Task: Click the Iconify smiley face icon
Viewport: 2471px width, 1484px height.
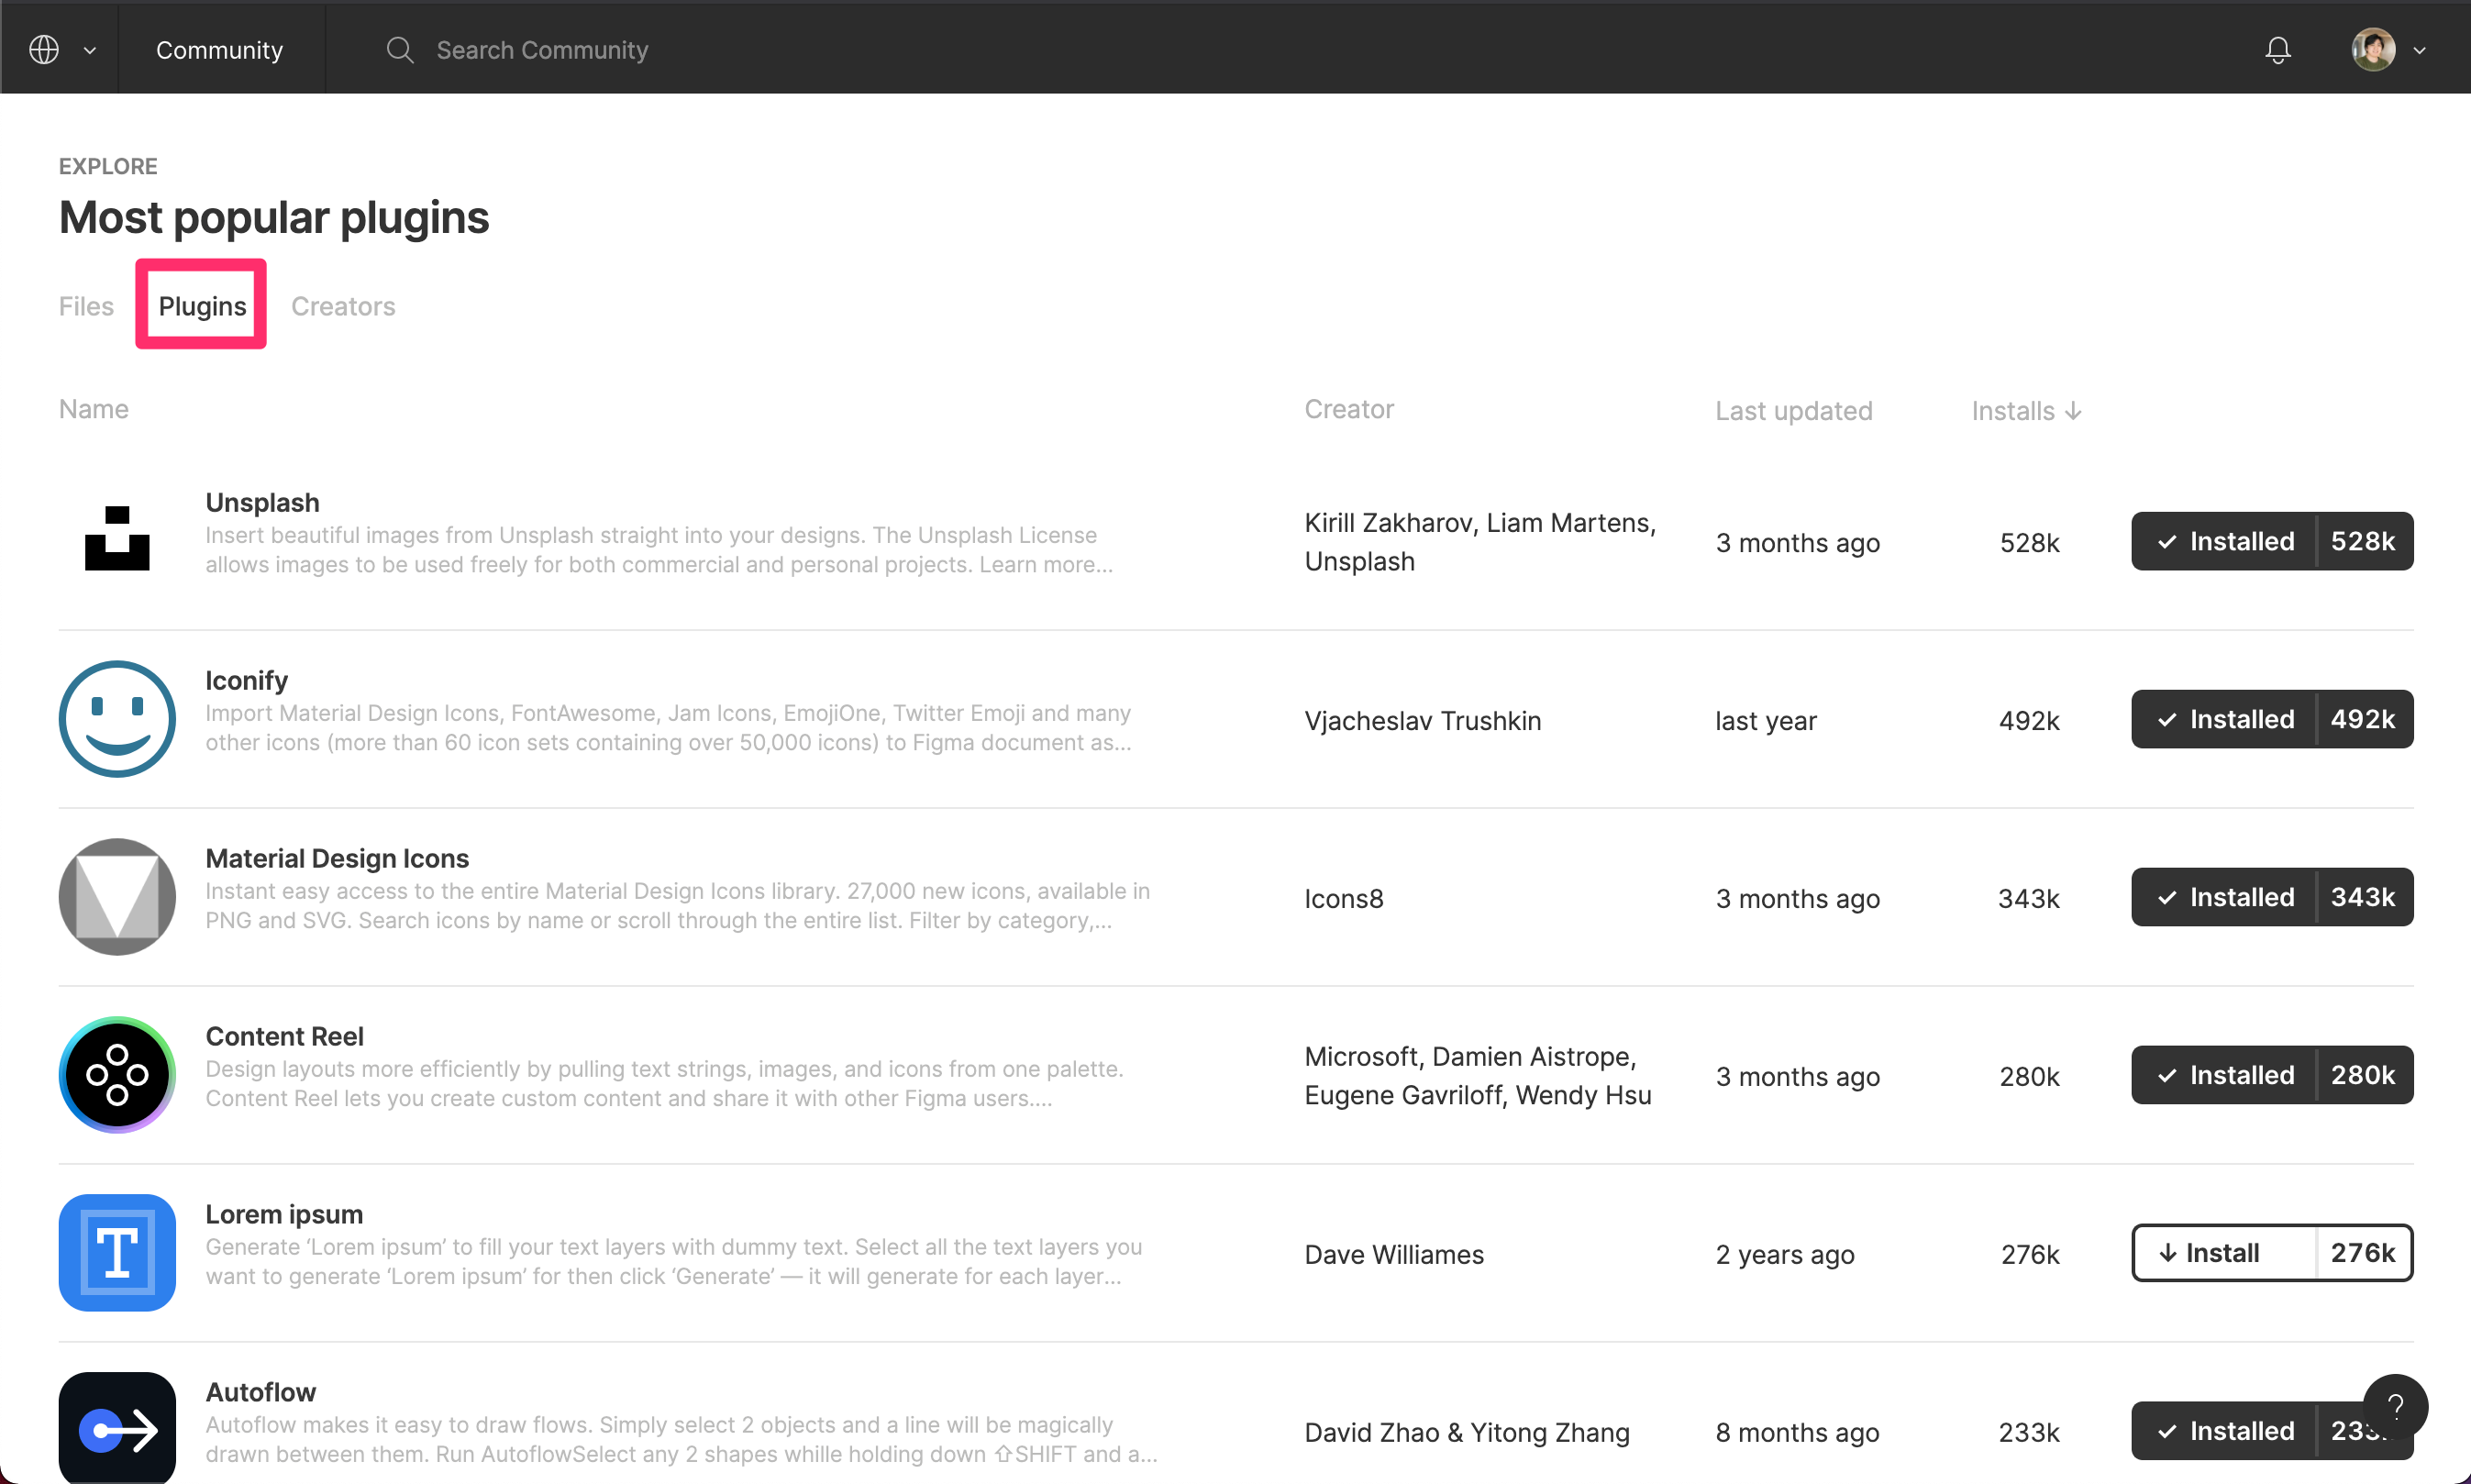Action: (x=116, y=718)
